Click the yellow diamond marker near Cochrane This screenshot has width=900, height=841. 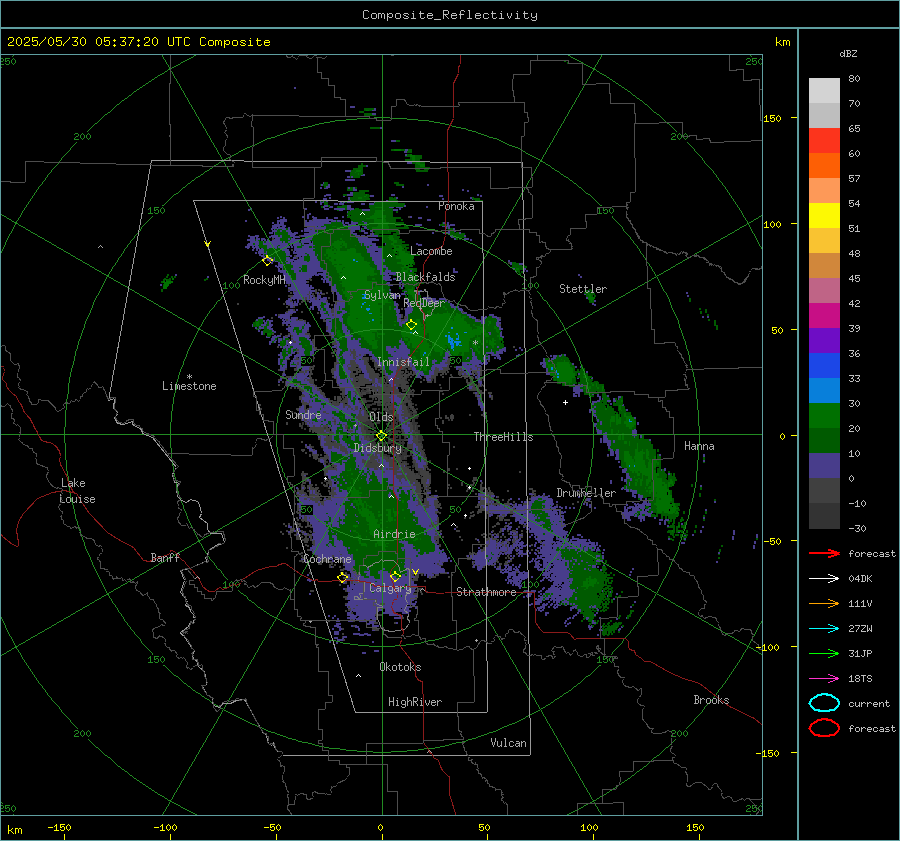(342, 577)
